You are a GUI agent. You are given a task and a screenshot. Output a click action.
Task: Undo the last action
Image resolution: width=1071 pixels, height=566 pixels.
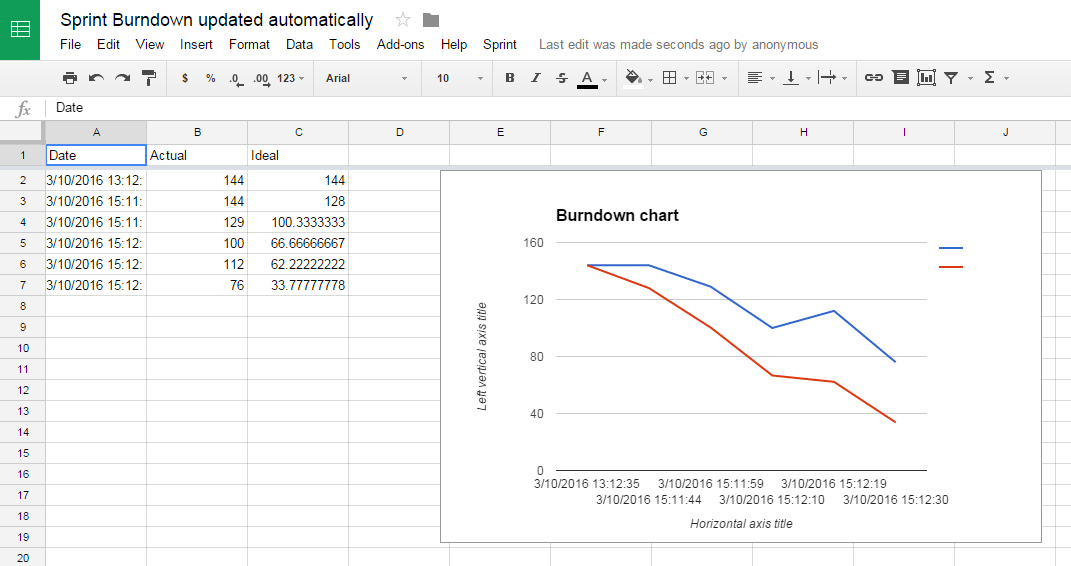pos(96,78)
